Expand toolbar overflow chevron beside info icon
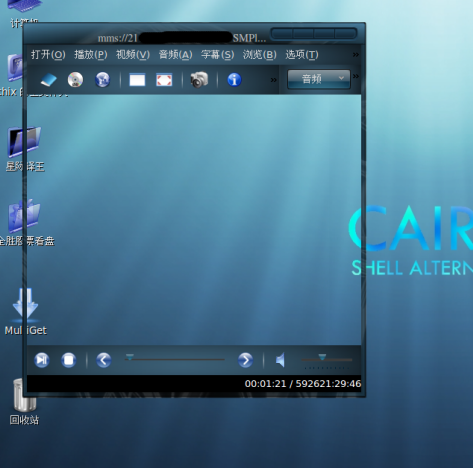Image resolution: width=473 pixels, height=468 pixels. [x=274, y=80]
